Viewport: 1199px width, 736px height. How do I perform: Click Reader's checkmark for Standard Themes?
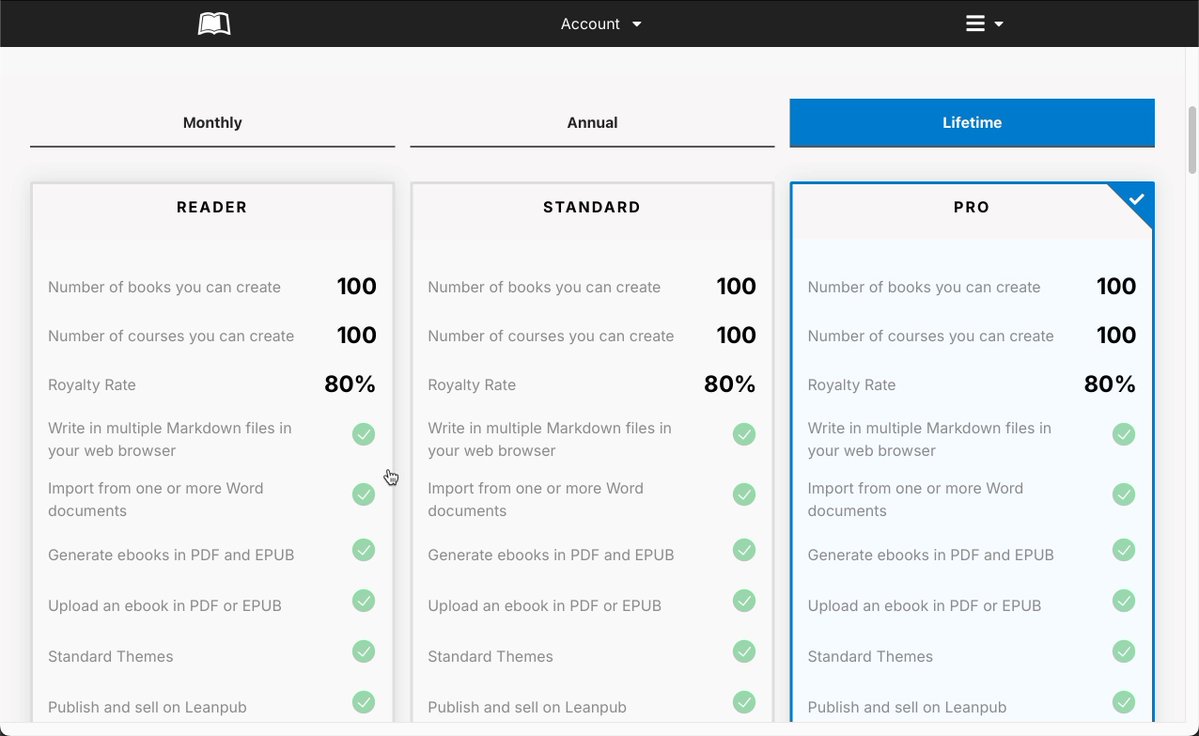tap(363, 651)
